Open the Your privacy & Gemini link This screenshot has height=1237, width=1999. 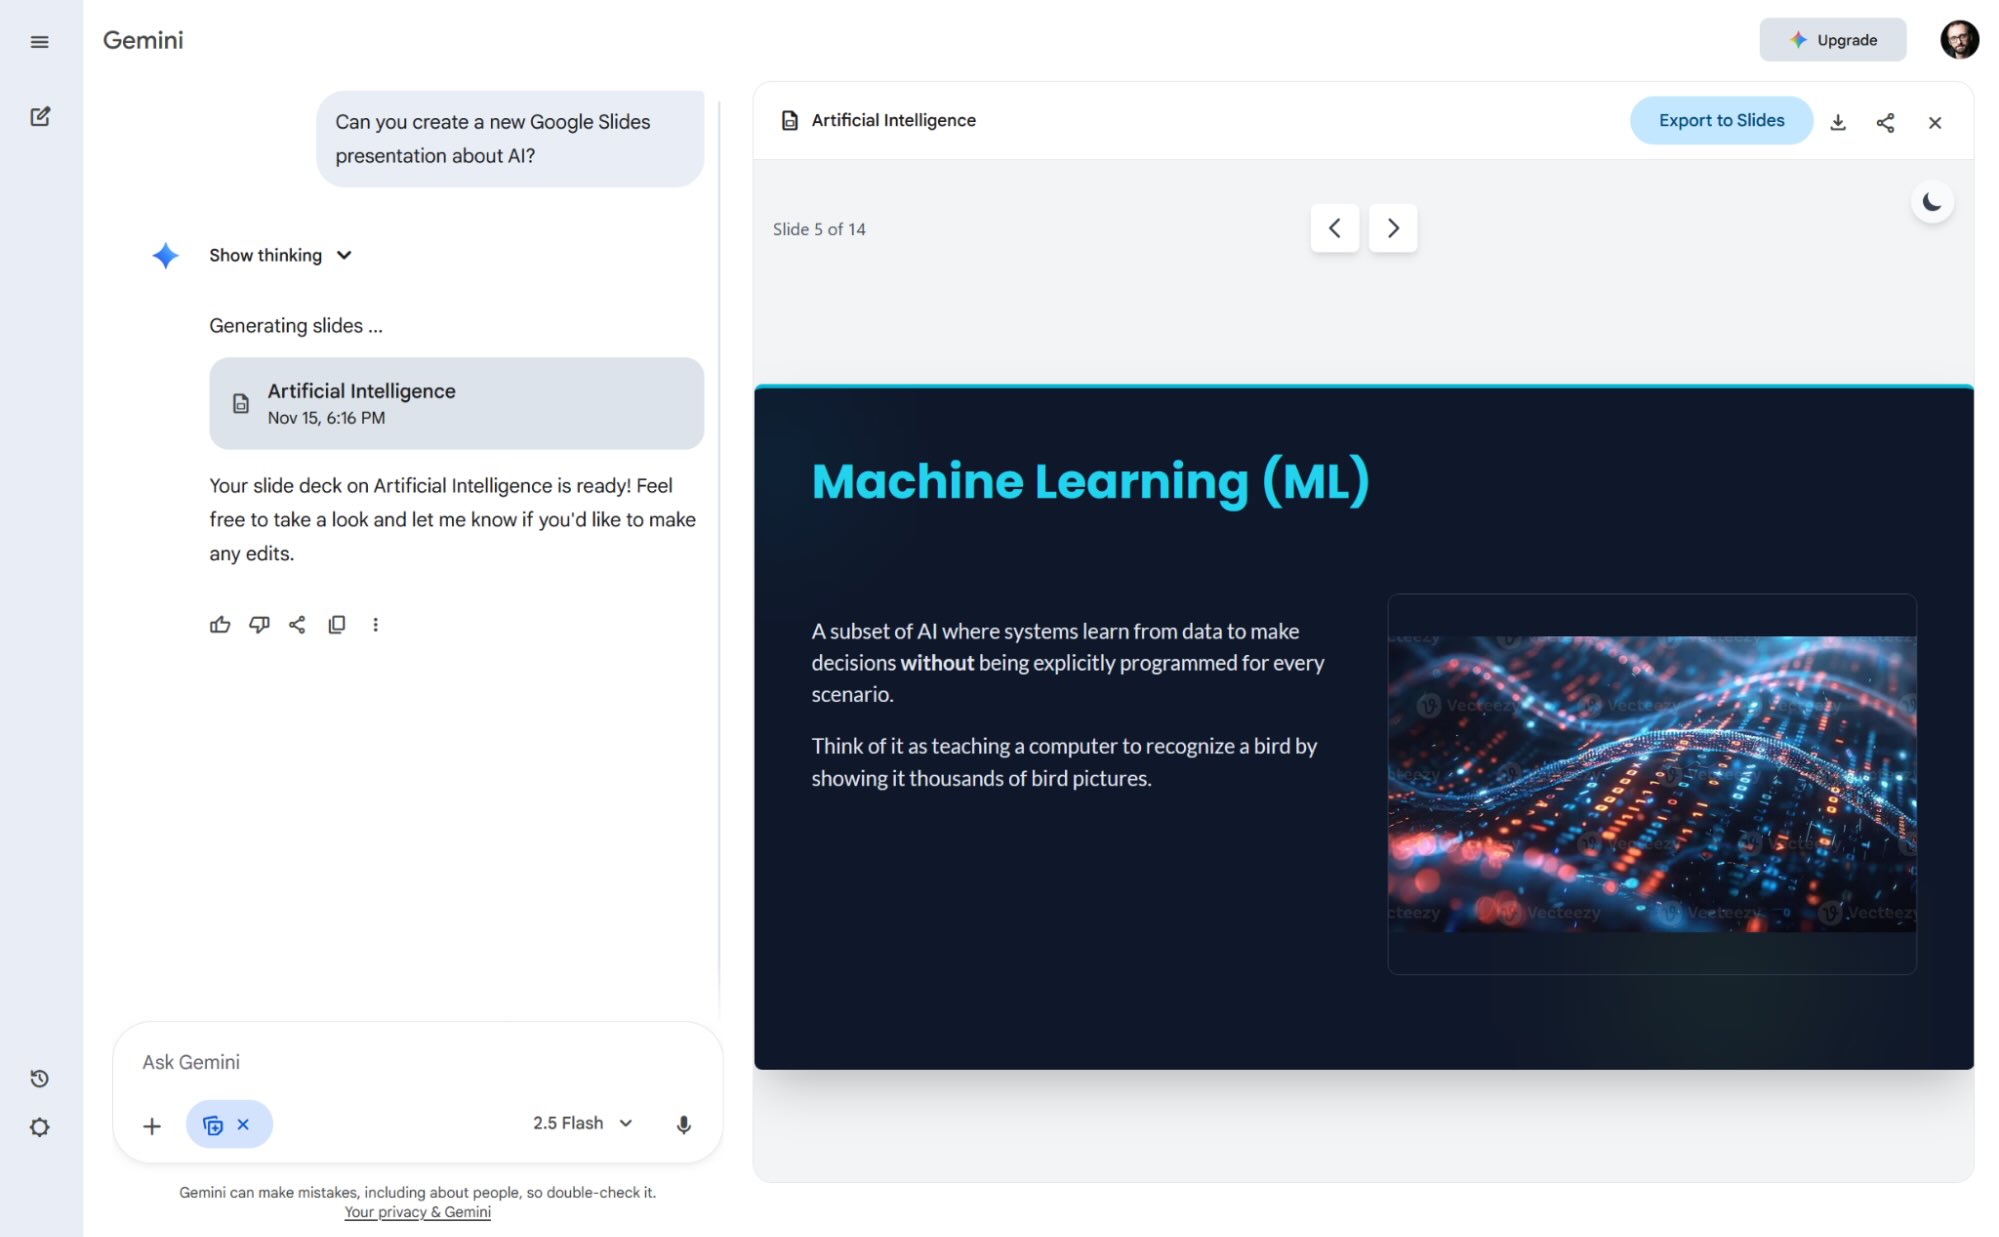pyautogui.click(x=417, y=1211)
